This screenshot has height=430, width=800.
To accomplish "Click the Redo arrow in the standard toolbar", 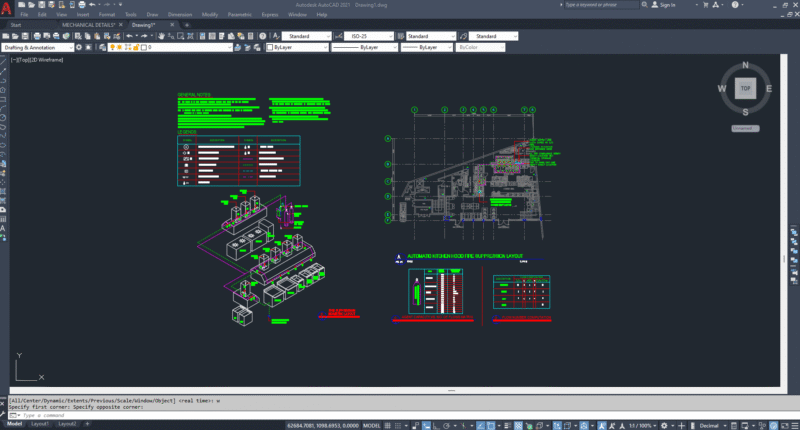I will pyautogui.click(x=144, y=36).
